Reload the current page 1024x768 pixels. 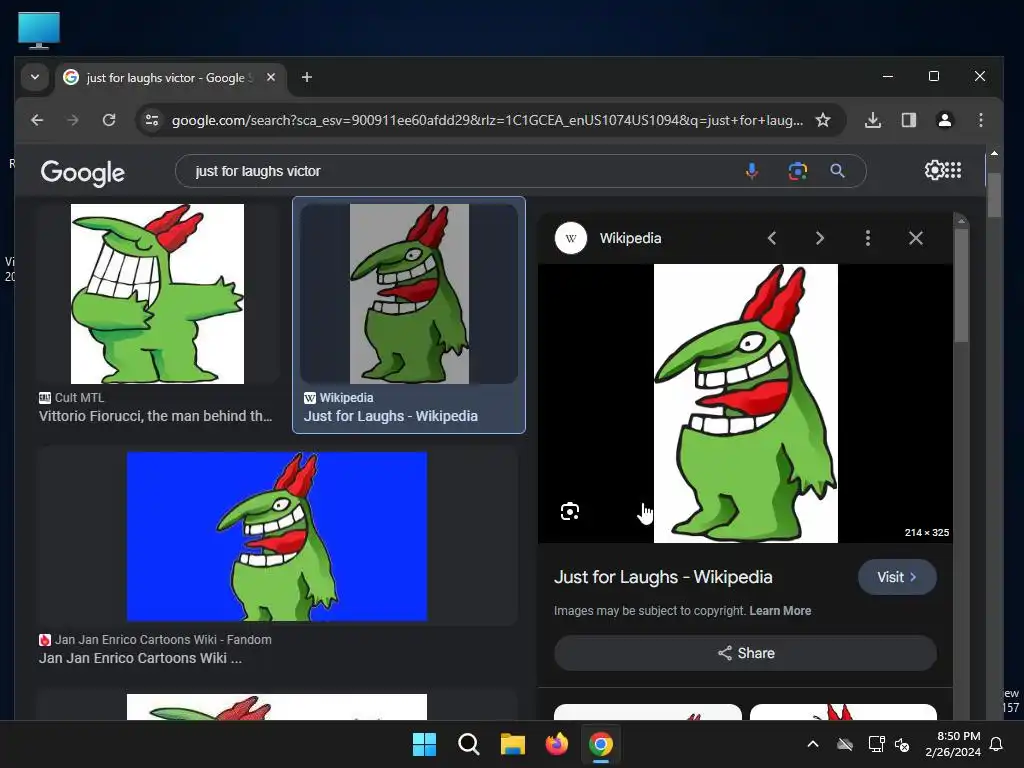(x=109, y=120)
